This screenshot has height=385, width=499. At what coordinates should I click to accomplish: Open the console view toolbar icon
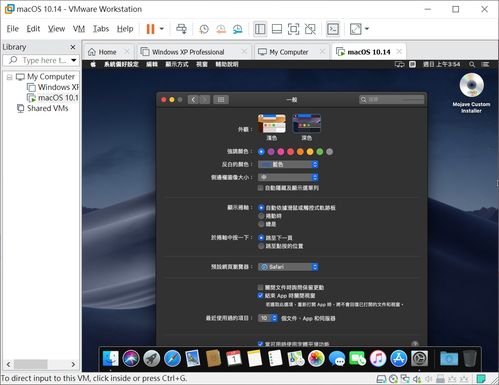coord(333,29)
